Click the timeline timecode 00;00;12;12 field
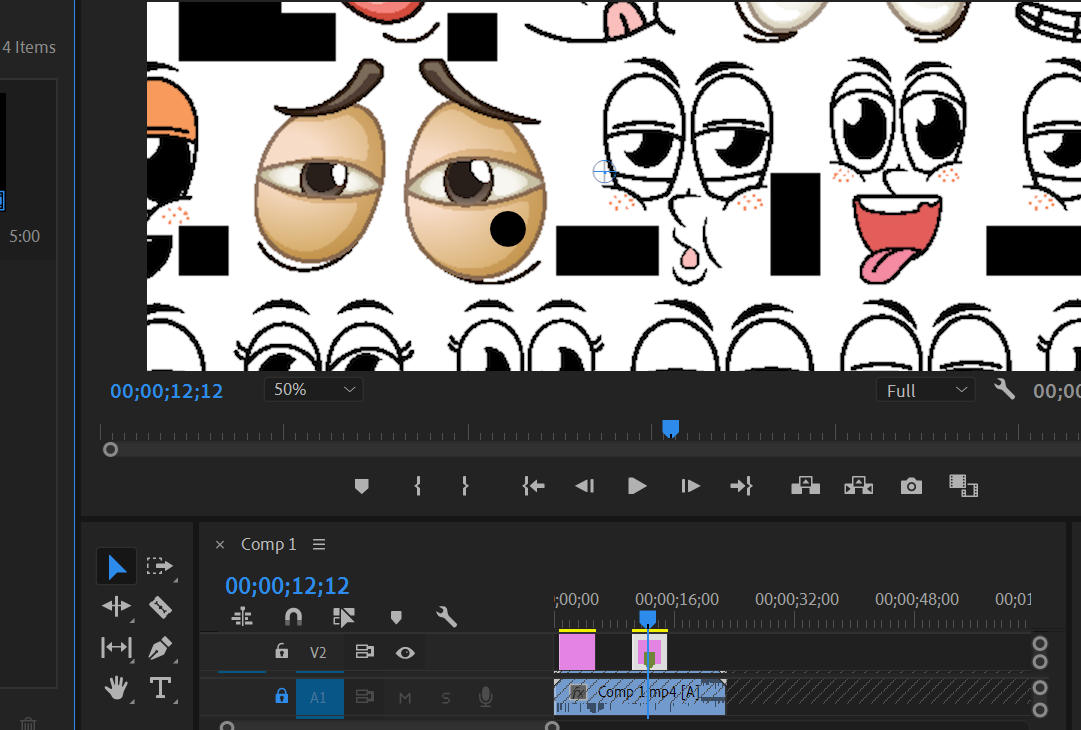1081x730 pixels. [287, 586]
